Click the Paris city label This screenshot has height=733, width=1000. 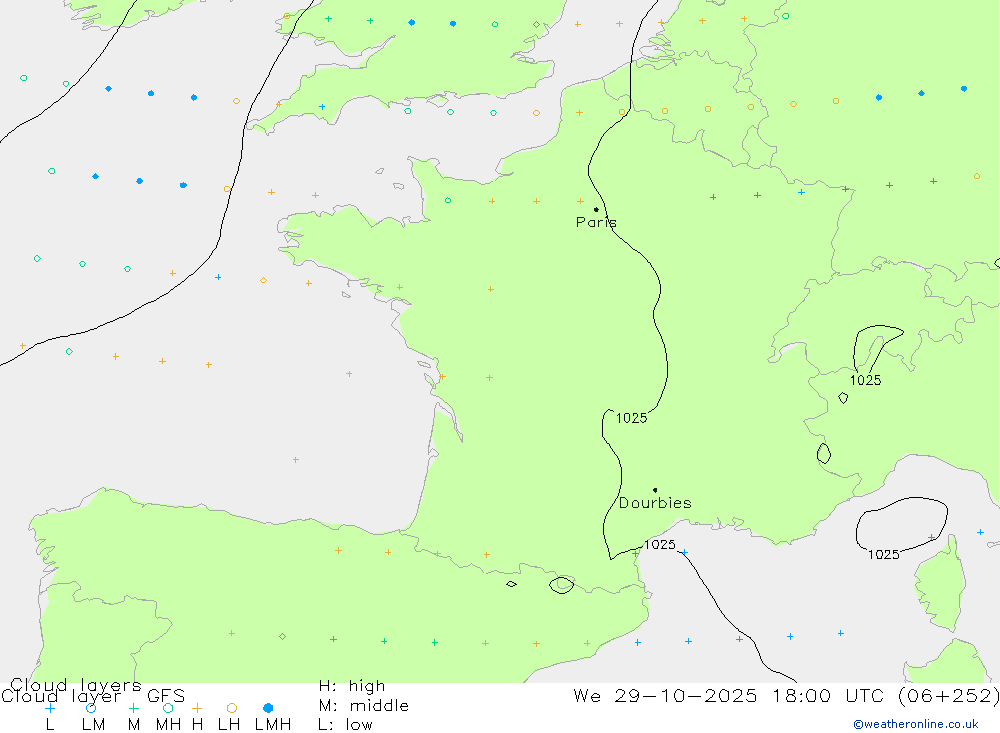(x=596, y=222)
